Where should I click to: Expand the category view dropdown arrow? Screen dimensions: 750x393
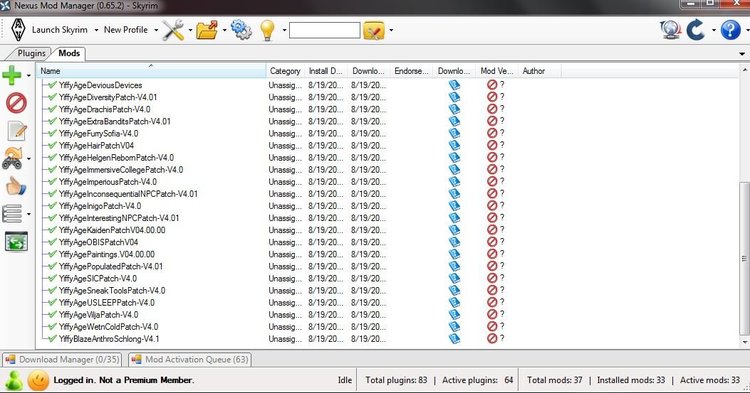(29, 214)
